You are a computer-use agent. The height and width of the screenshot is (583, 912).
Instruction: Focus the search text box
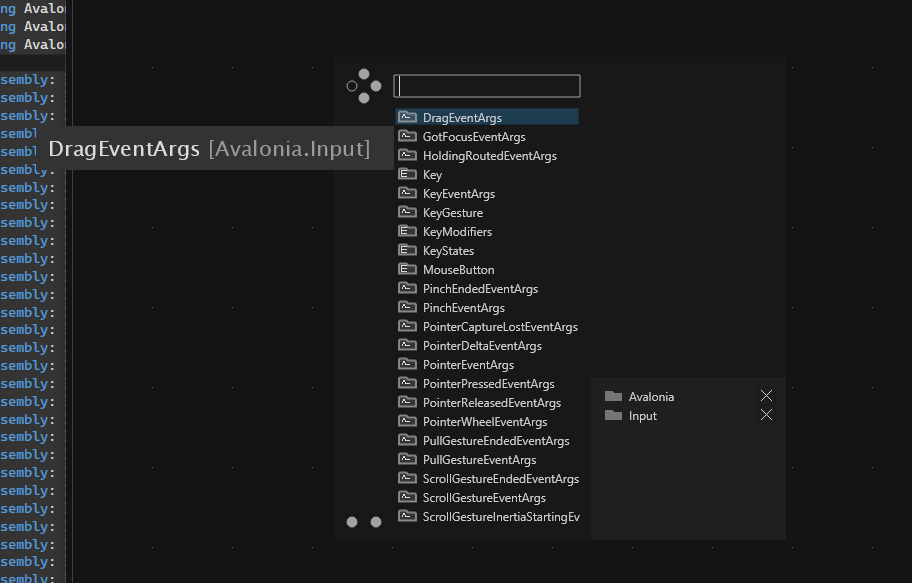coord(487,86)
